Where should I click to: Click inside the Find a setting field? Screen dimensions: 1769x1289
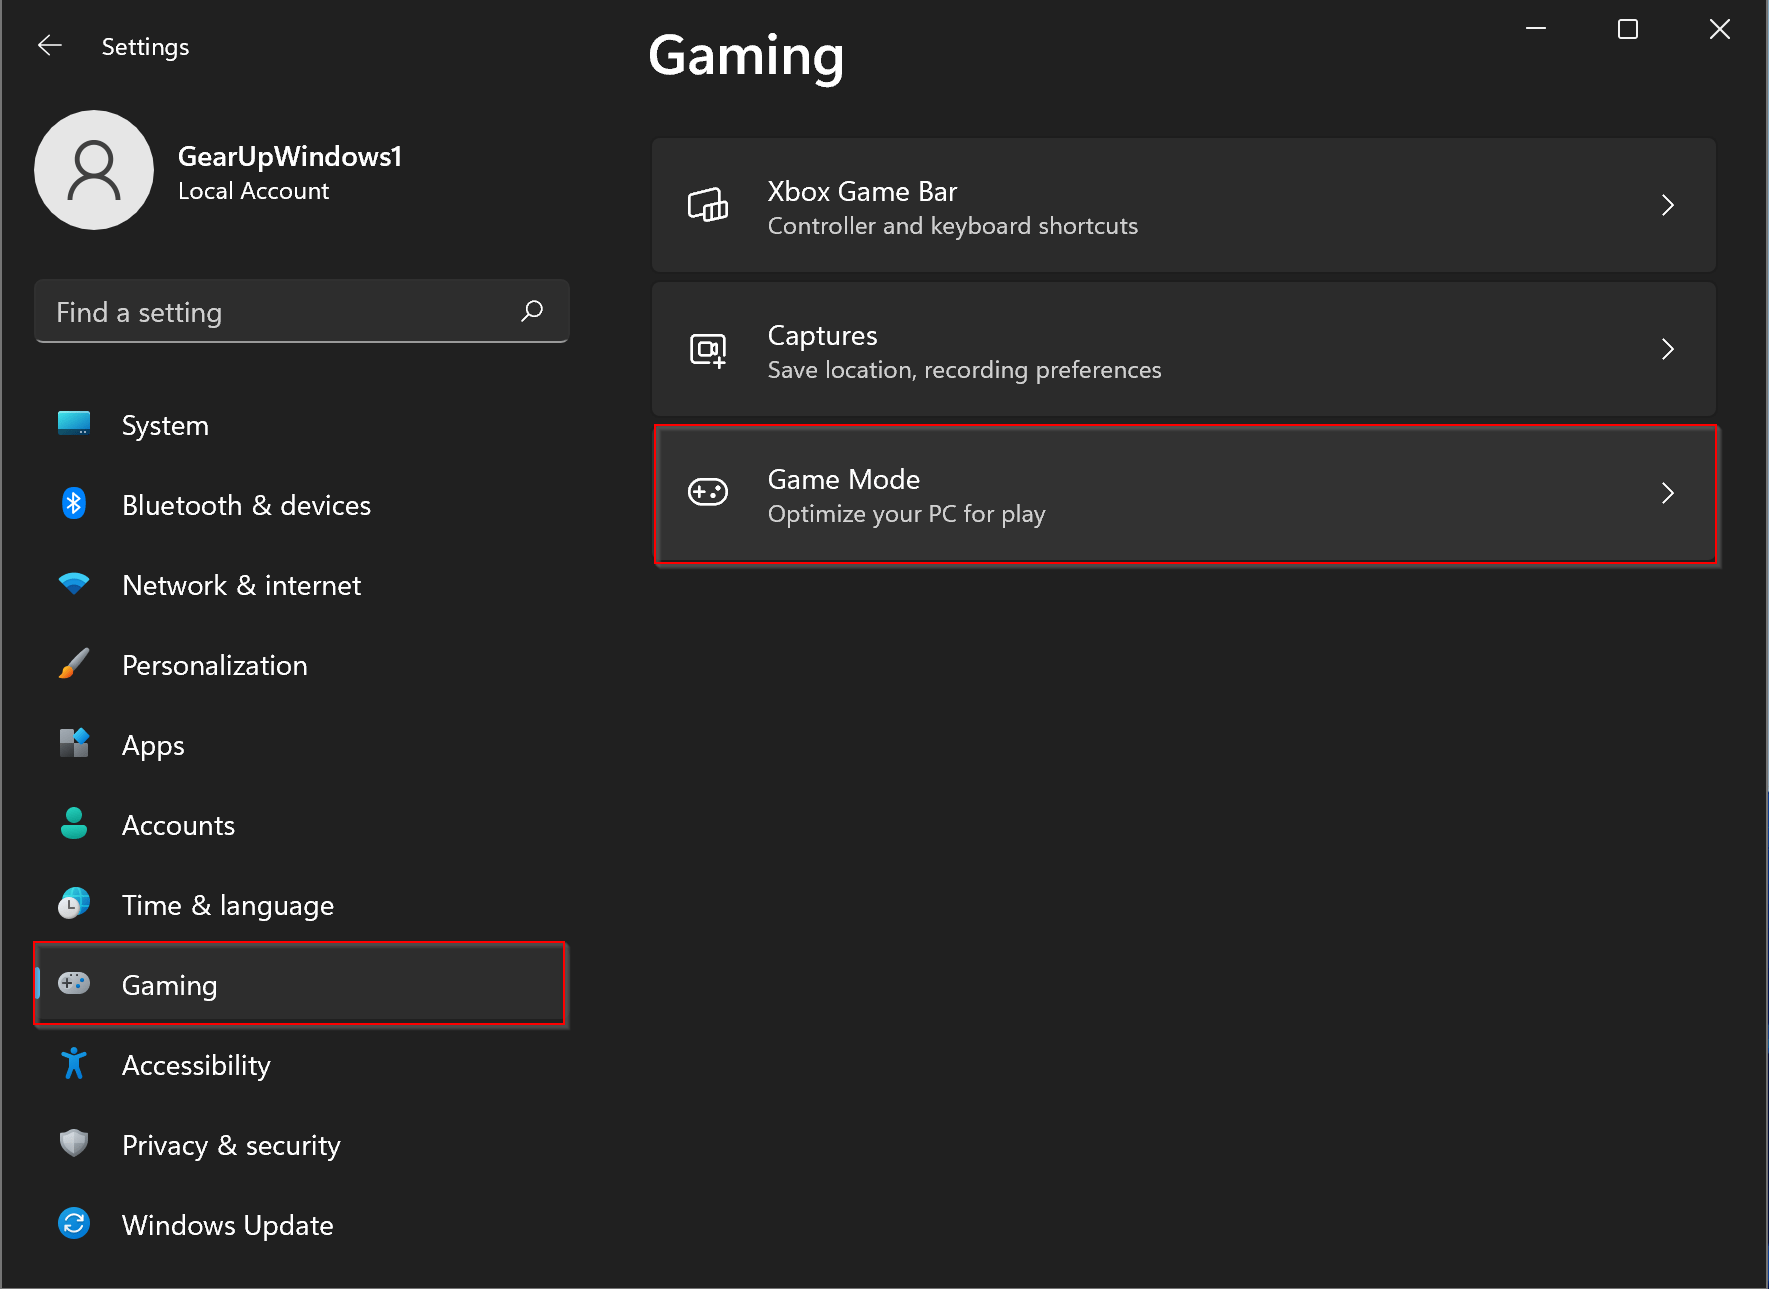click(250, 311)
